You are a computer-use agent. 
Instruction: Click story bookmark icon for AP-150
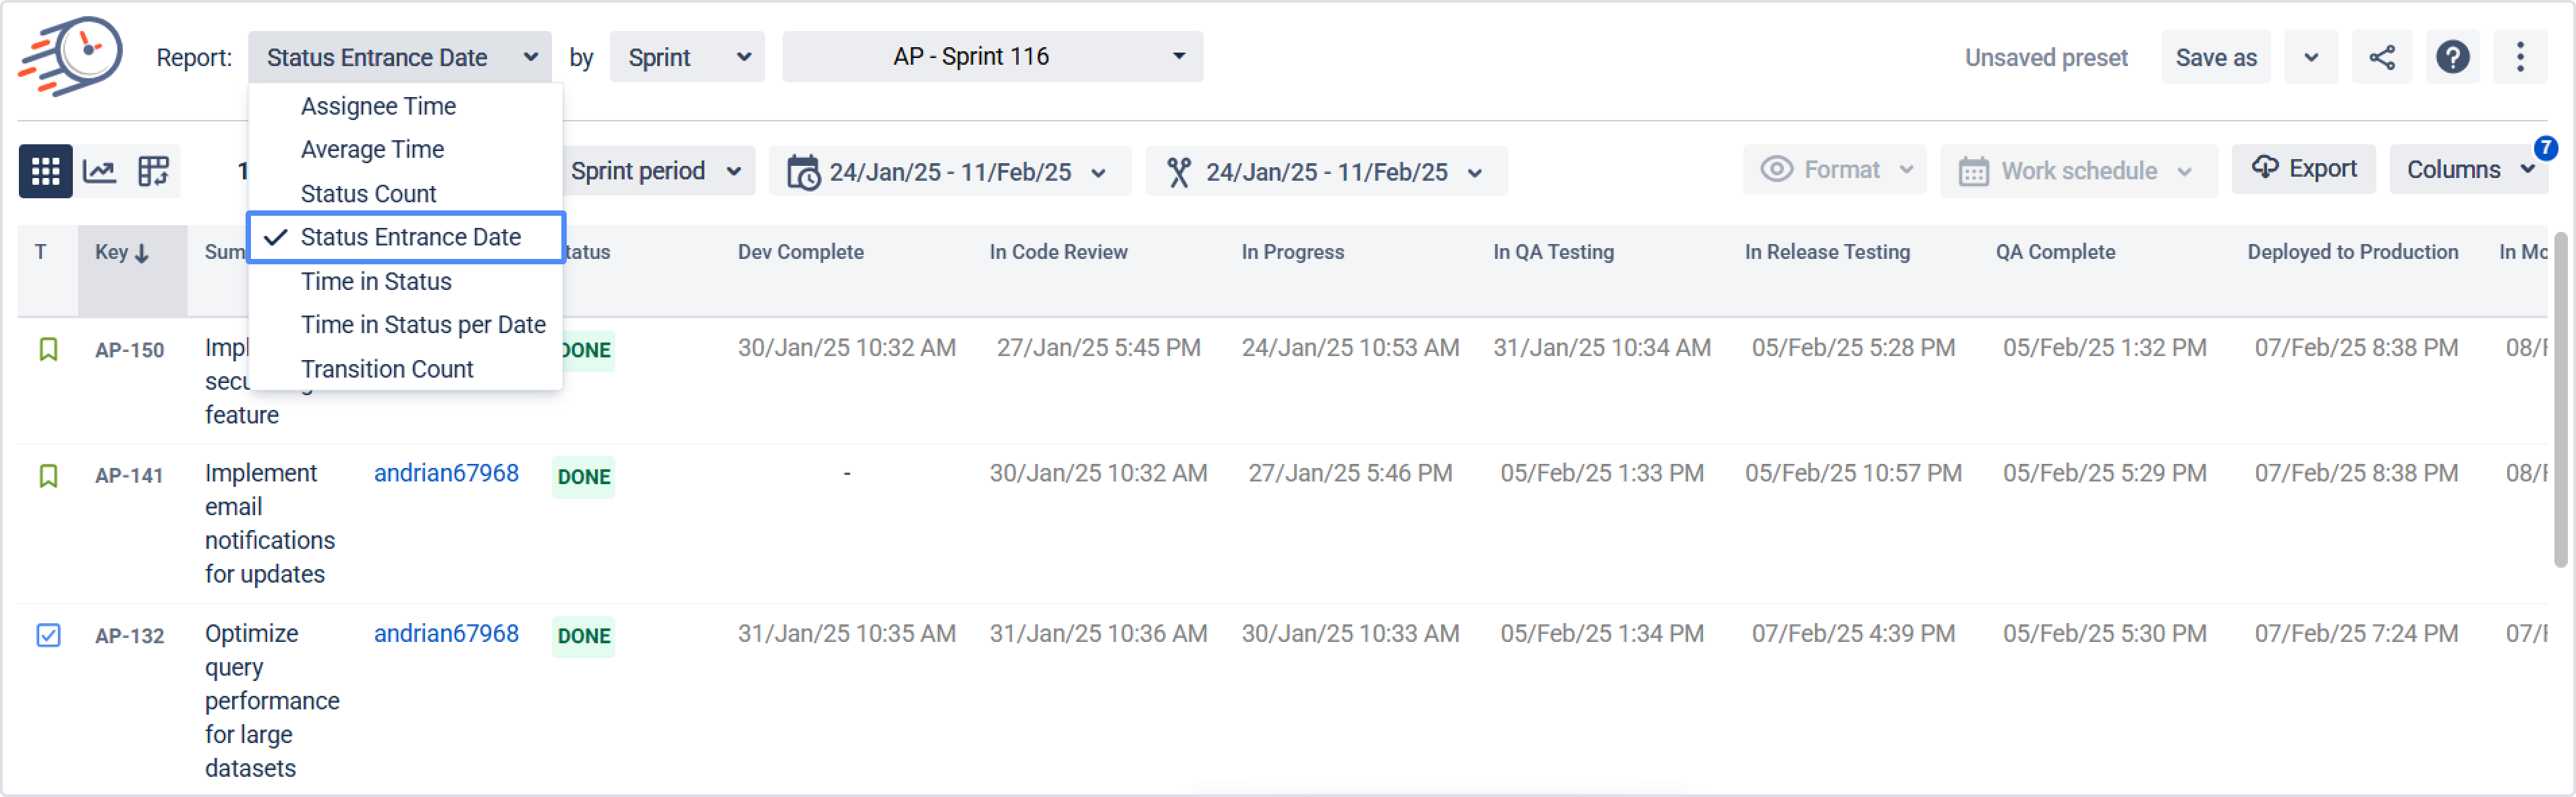click(48, 349)
